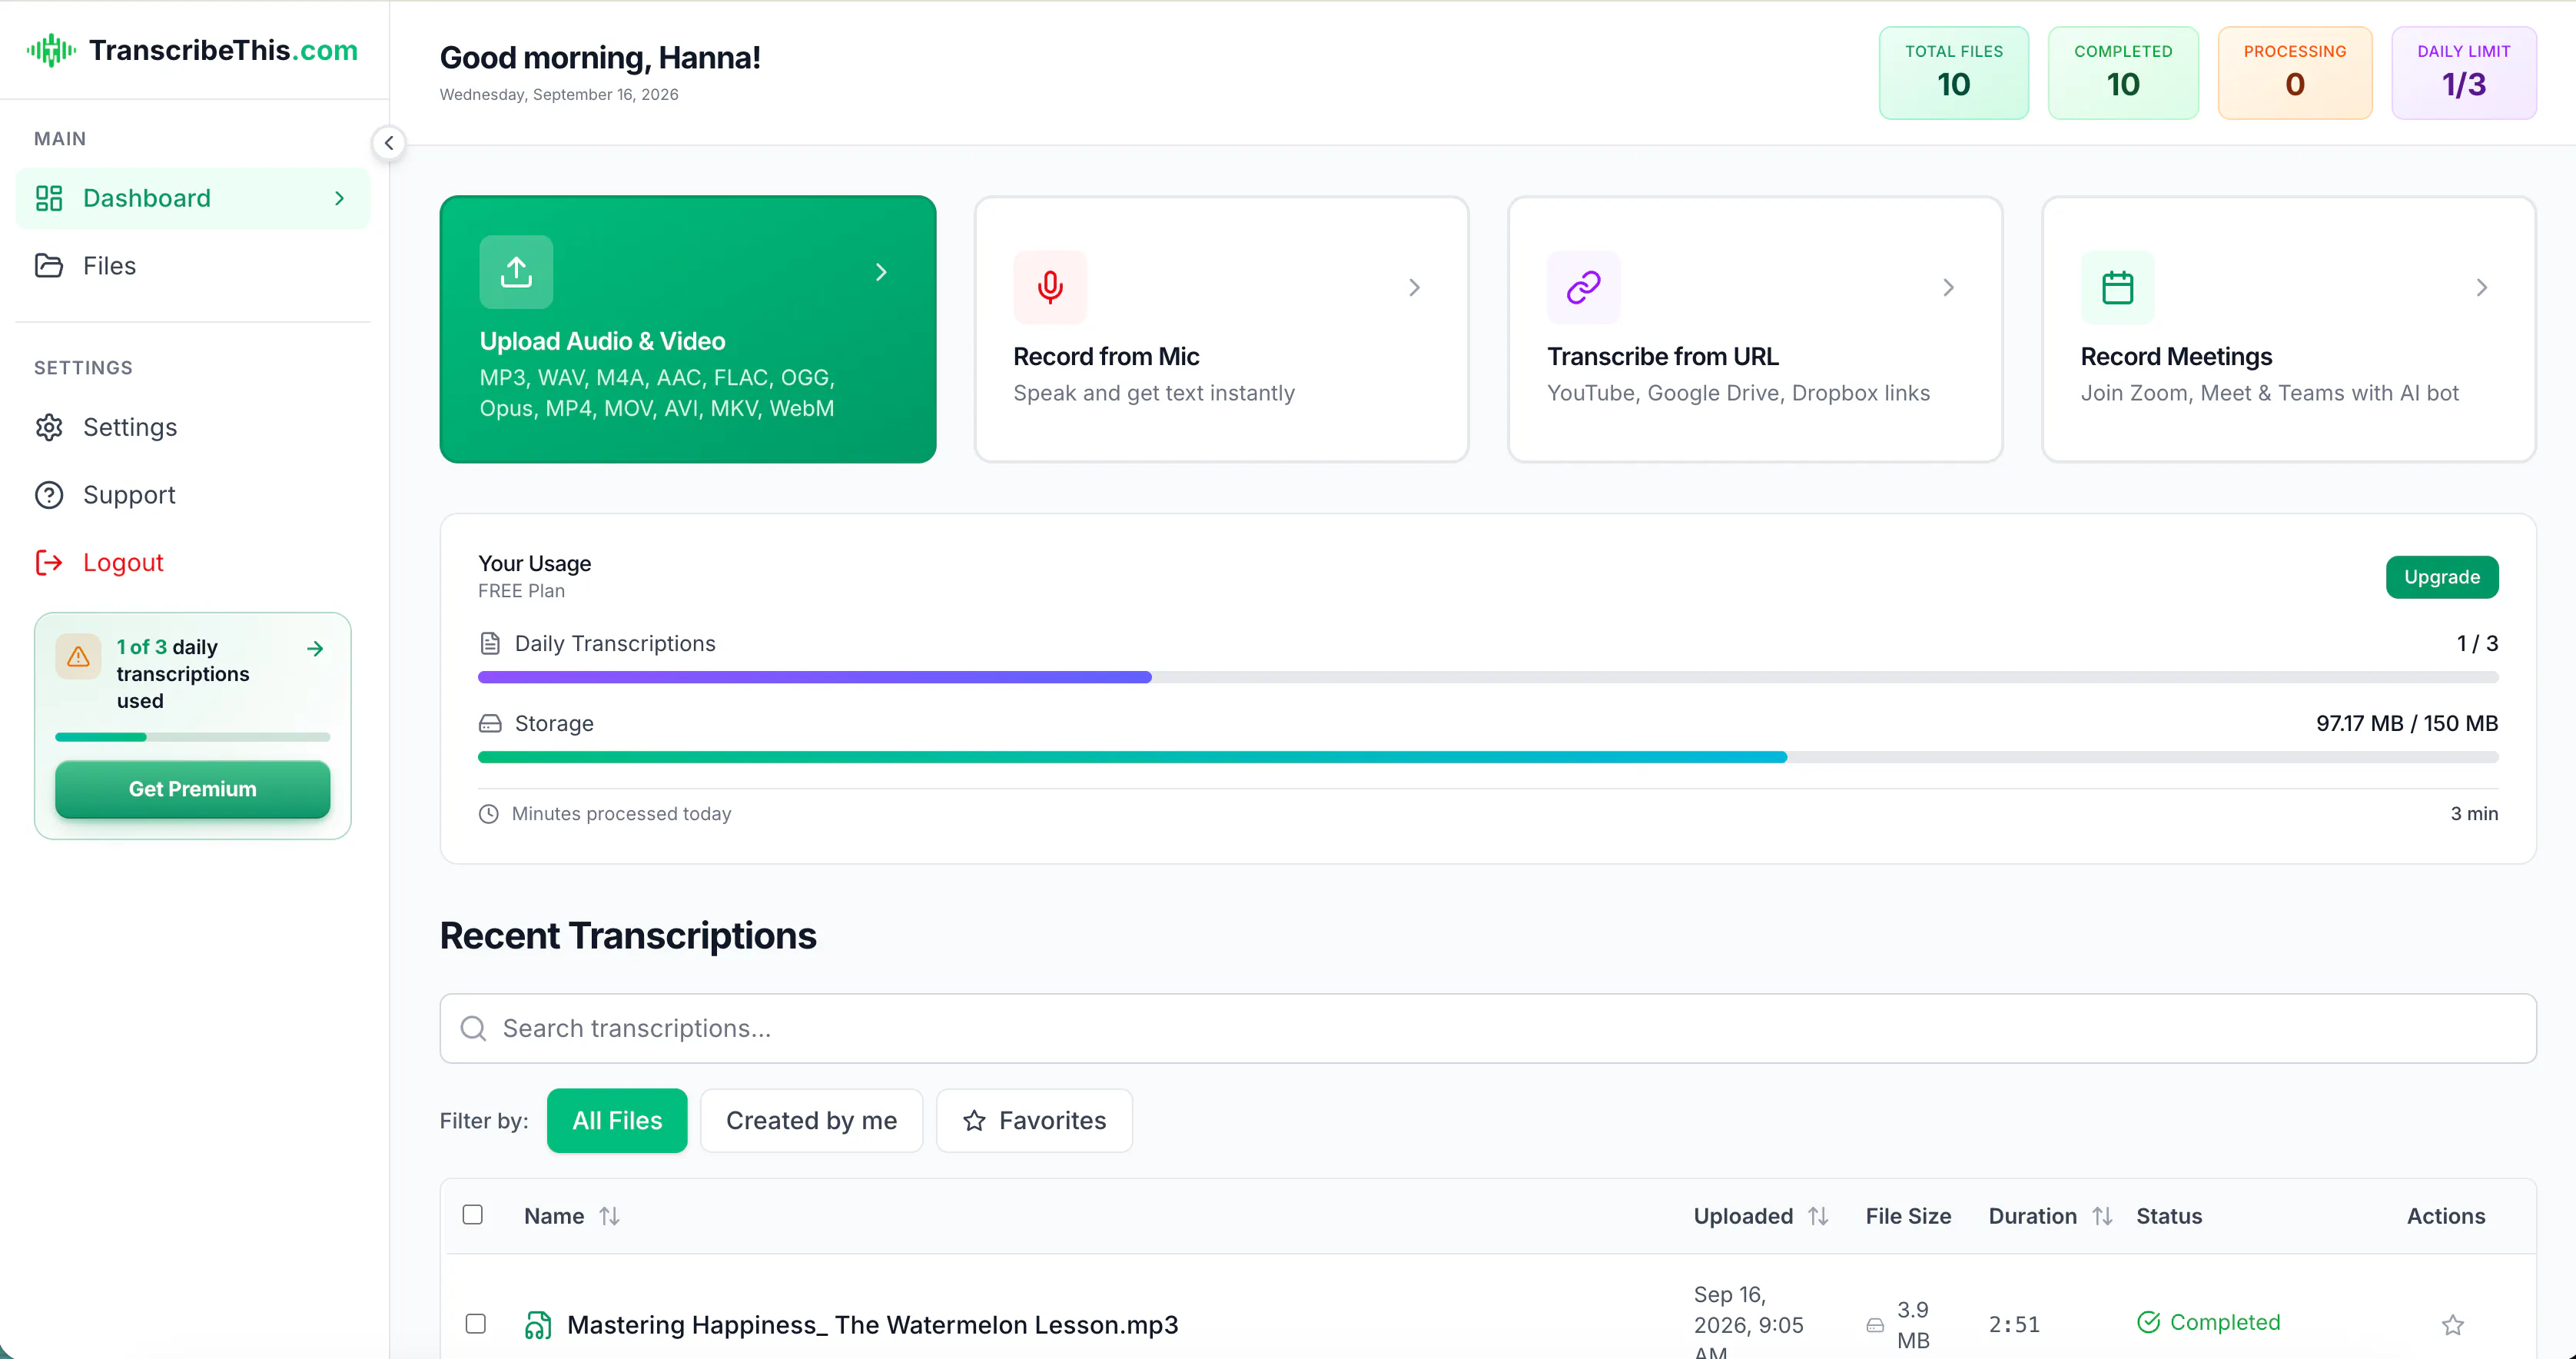The width and height of the screenshot is (2576, 1359).
Task: Collapse the sidebar with the chevron button
Action: [389, 143]
